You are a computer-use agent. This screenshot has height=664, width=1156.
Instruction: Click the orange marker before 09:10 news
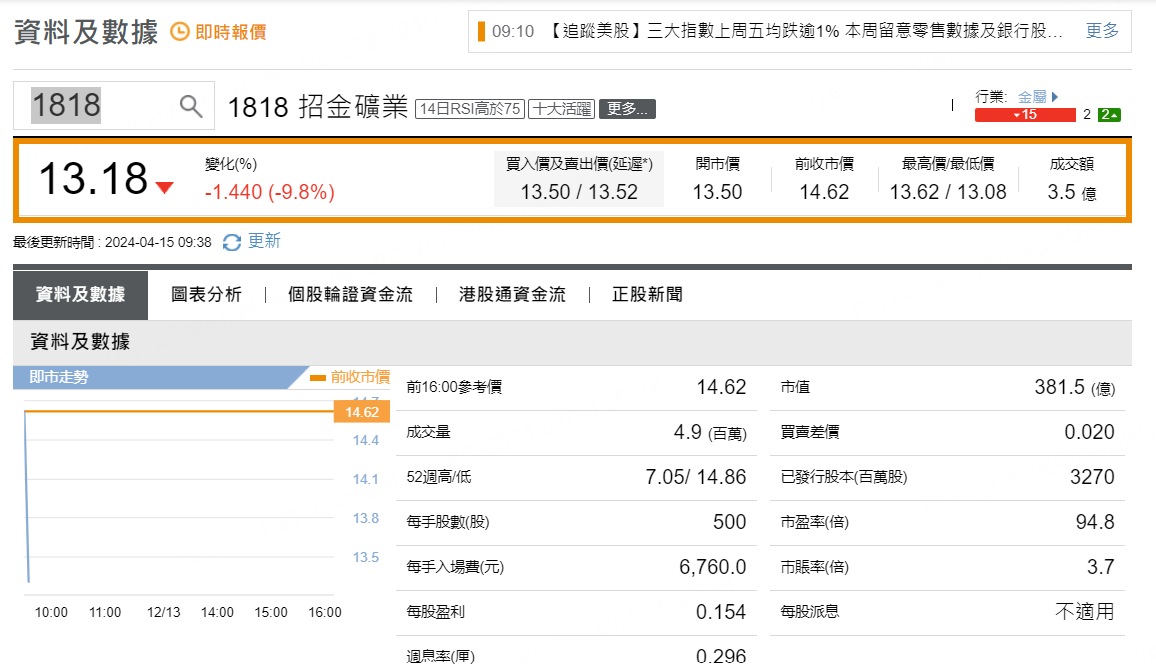pyautogui.click(x=481, y=31)
